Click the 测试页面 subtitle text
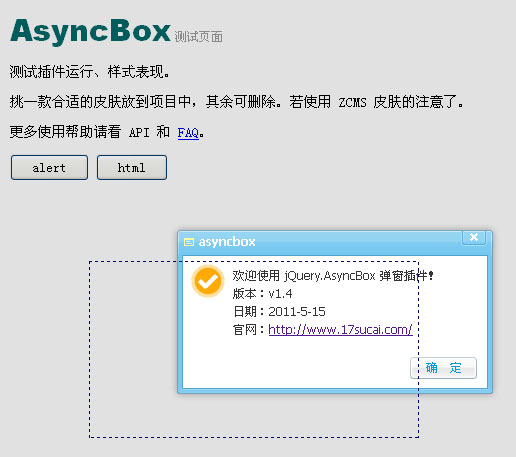The height and width of the screenshot is (457, 516). [199, 37]
